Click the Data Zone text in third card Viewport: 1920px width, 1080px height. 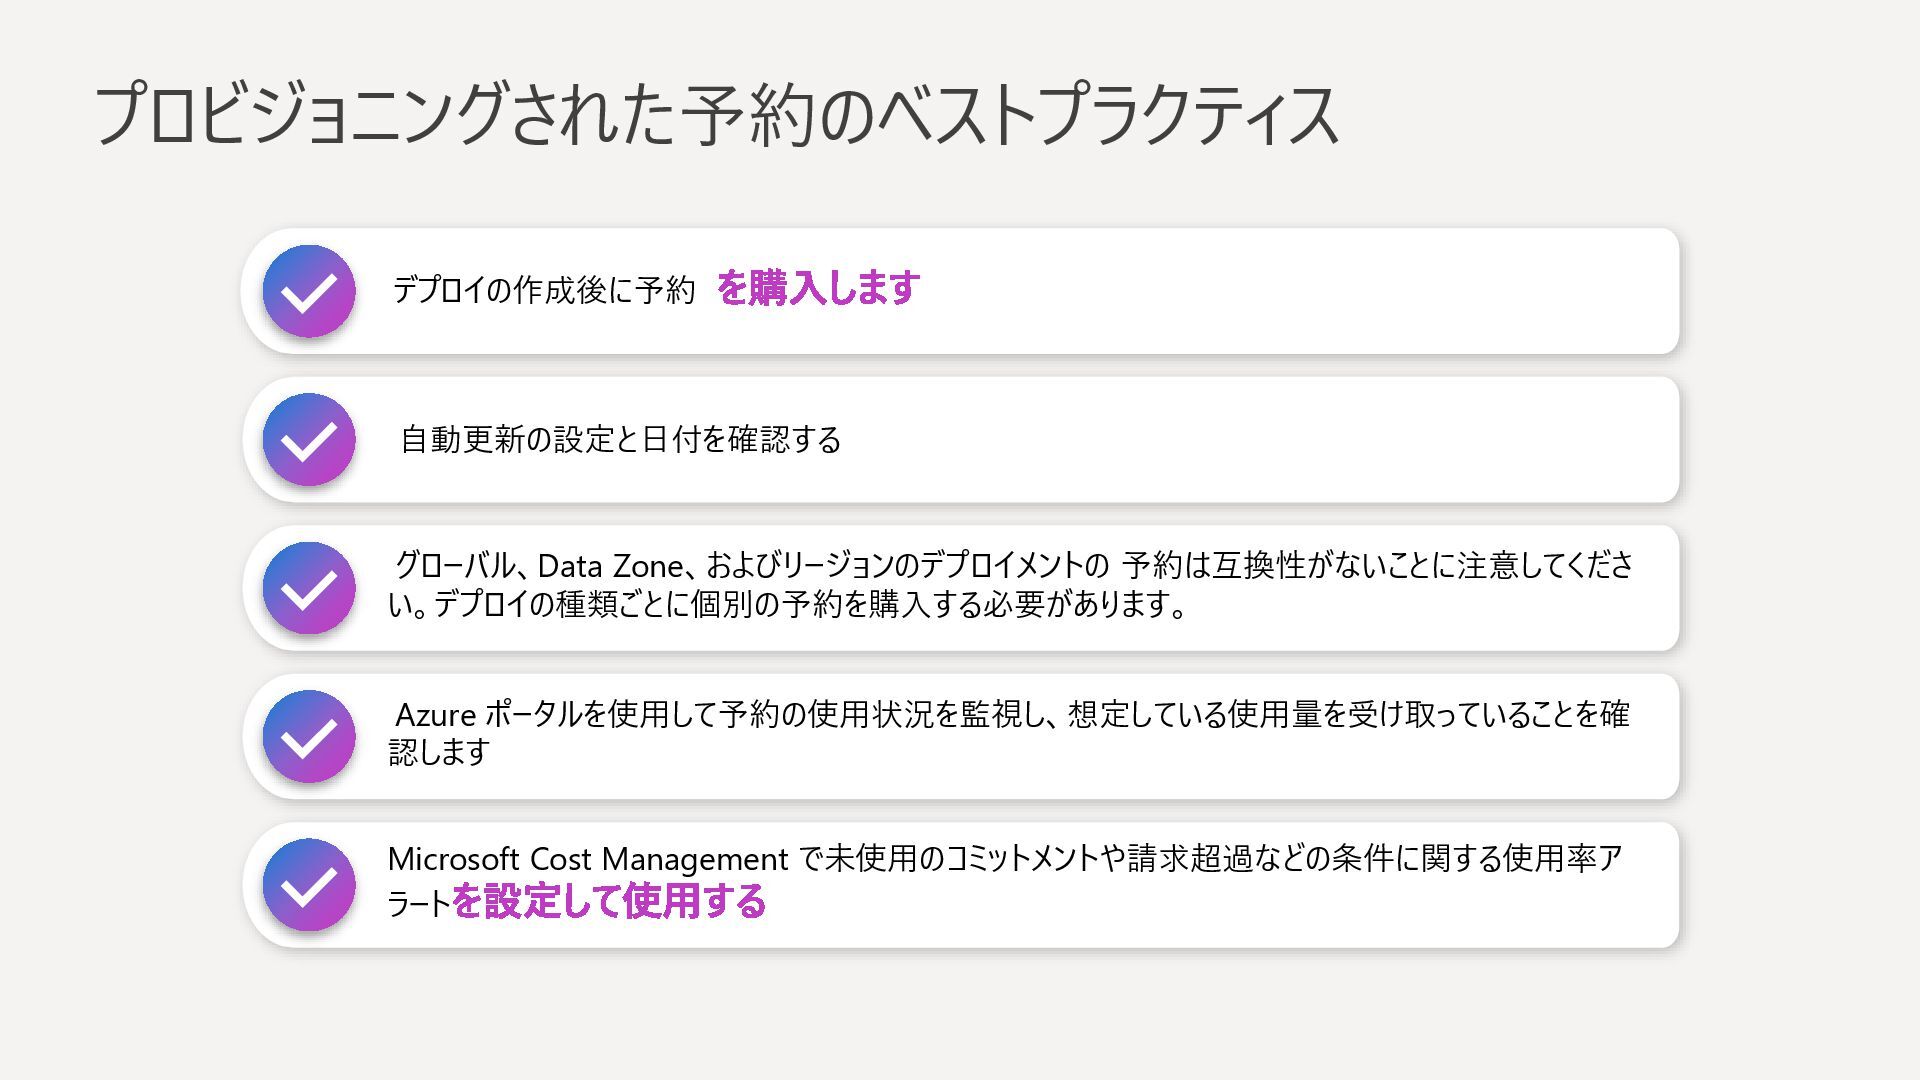coord(609,567)
